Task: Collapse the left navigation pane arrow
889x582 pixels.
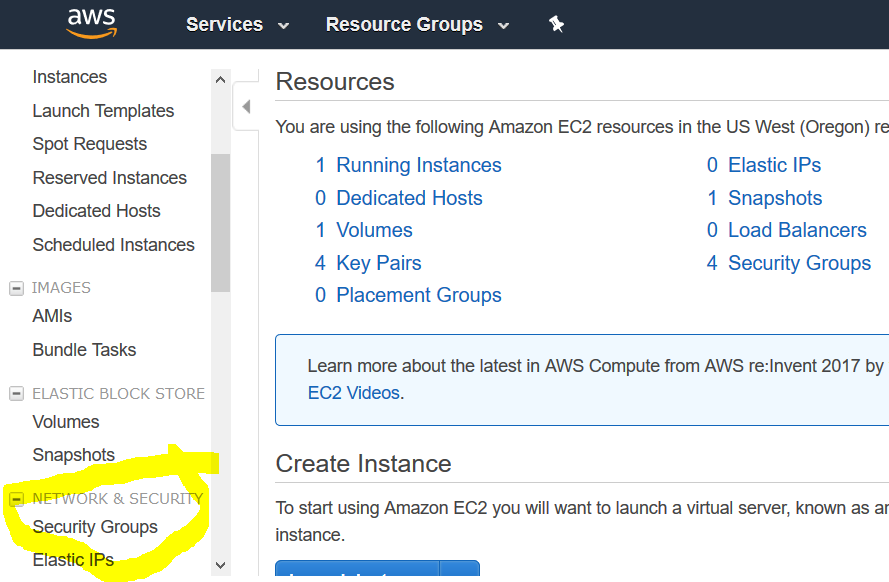Action: 246,107
